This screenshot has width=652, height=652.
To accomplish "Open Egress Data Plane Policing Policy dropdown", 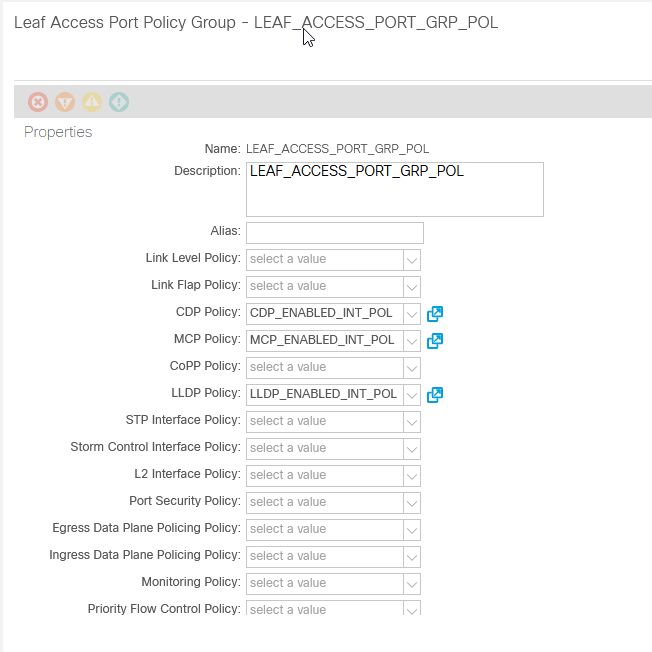I will click(x=411, y=530).
